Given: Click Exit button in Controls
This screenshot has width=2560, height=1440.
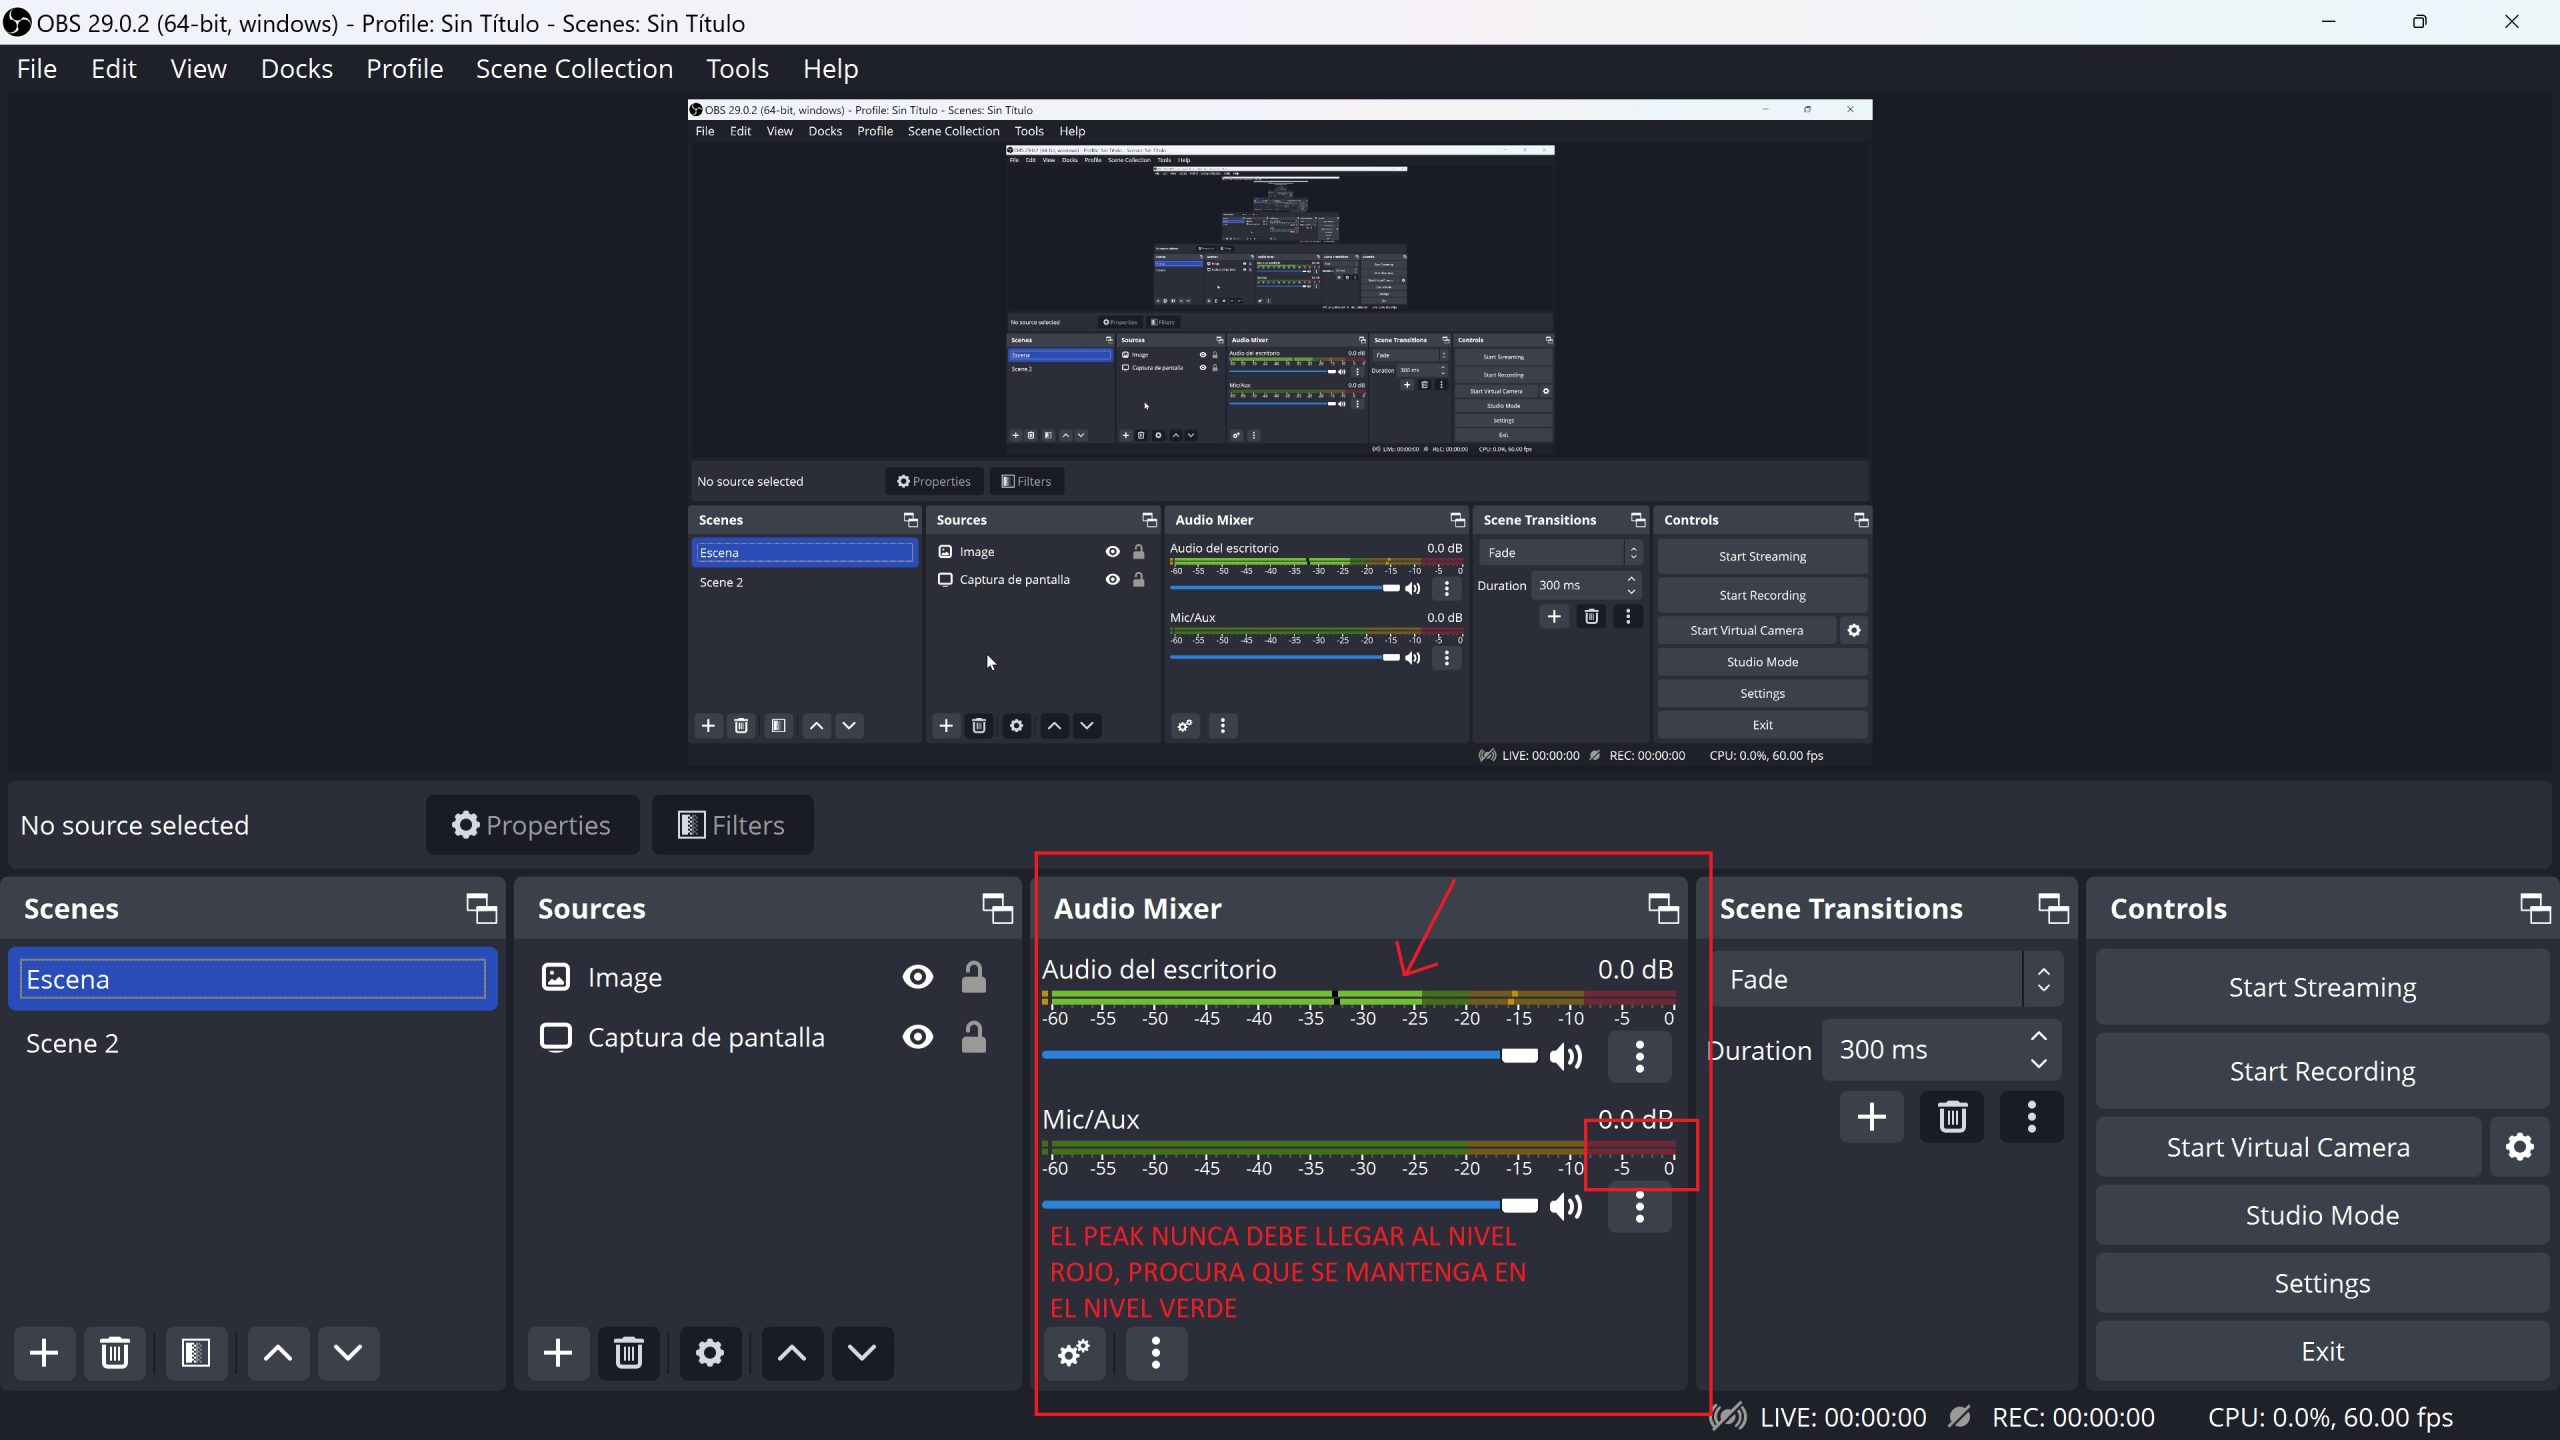Looking at the screenshot, I should (x=2322, y=1351).
